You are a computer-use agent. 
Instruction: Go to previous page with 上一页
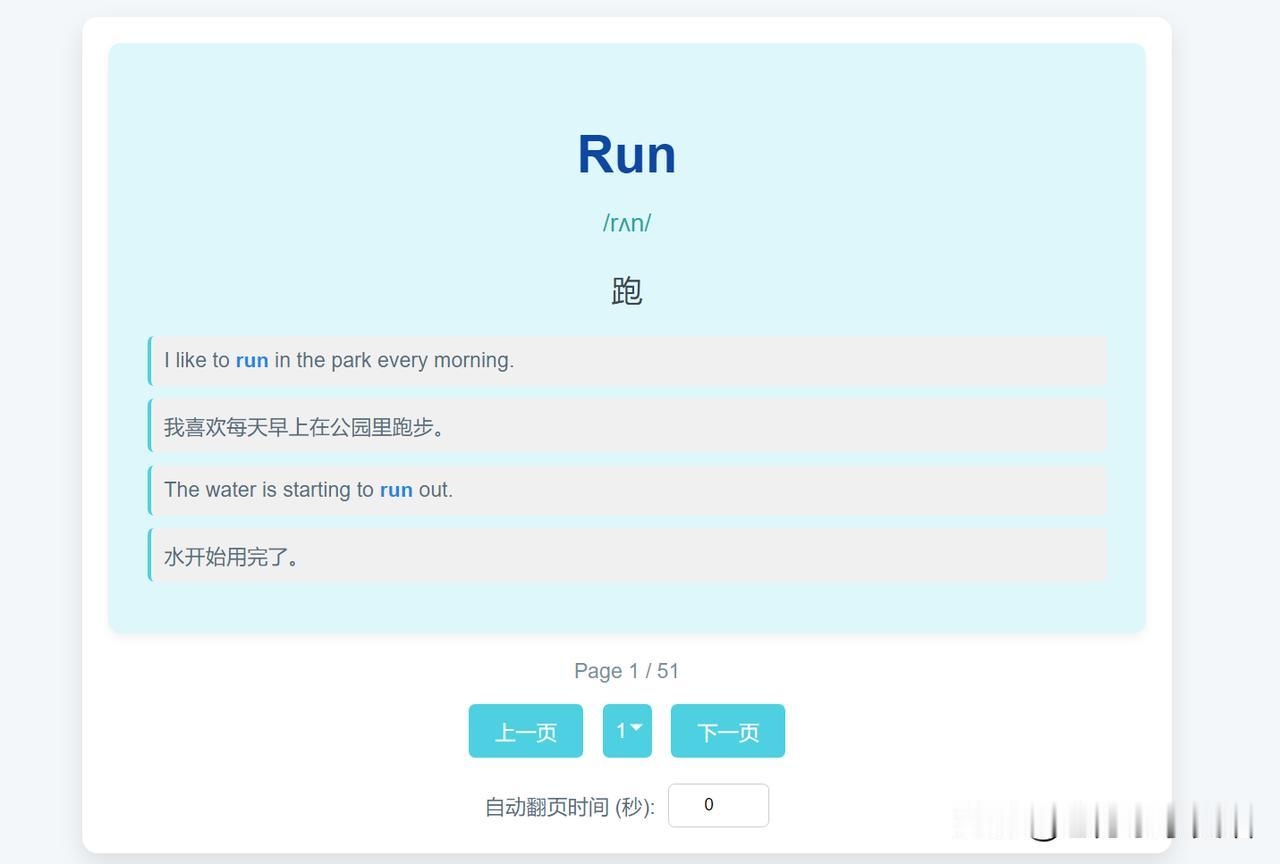525,731
